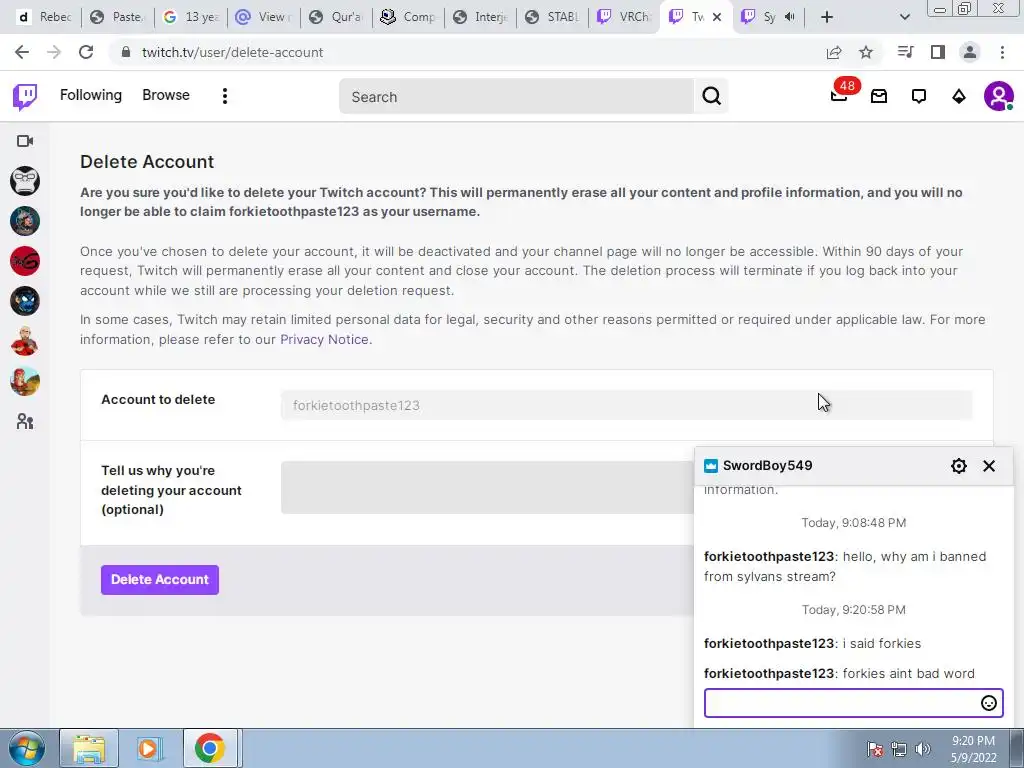Click the Chrome taskbar icon
The image size is (1024, 768).
pyautogui.click(x=210, y=748)
